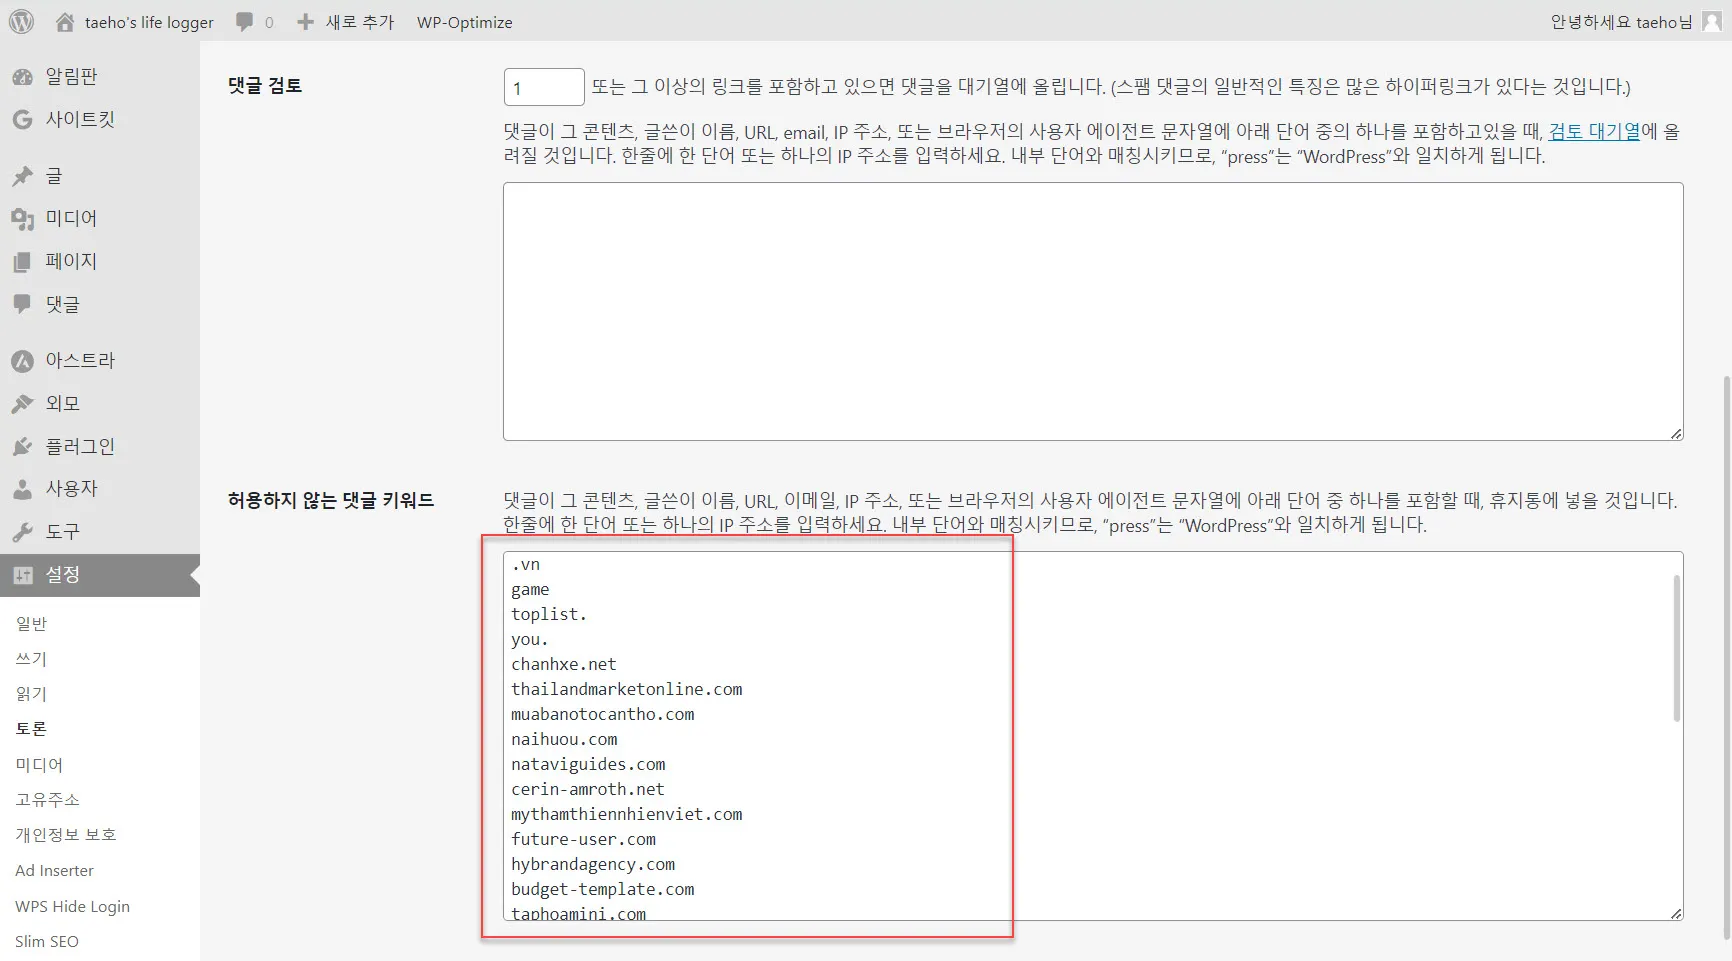Screen dimensions: 1732x961
Task: Click the 아스트라 theme icon
Action: tap(22, 361)
